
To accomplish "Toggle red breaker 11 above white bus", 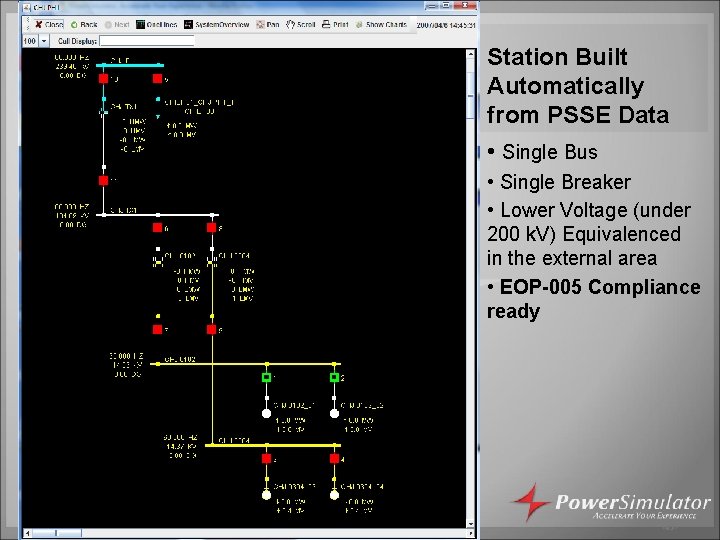I will 104,180.
